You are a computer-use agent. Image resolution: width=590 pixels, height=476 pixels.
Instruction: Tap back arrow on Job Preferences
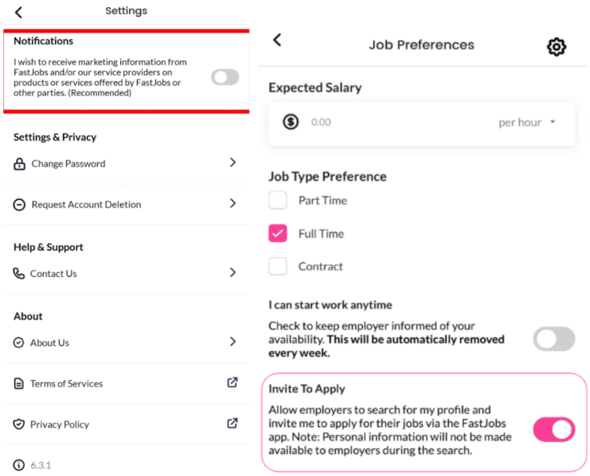pos(277,40)
